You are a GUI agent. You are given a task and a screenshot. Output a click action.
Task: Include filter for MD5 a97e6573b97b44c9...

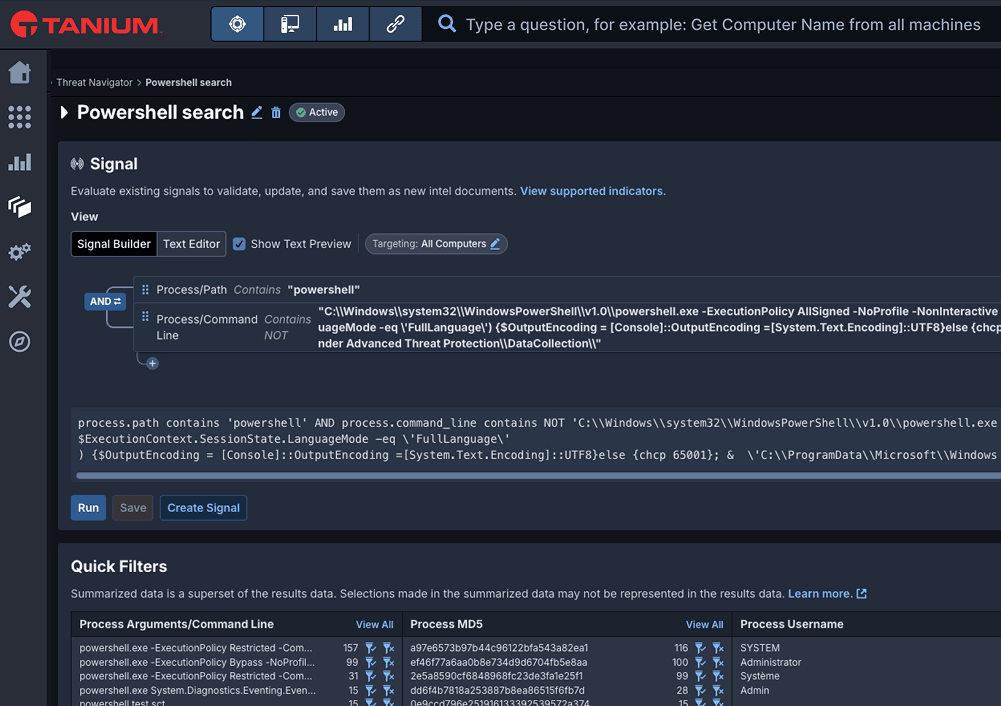coord(700,648)
